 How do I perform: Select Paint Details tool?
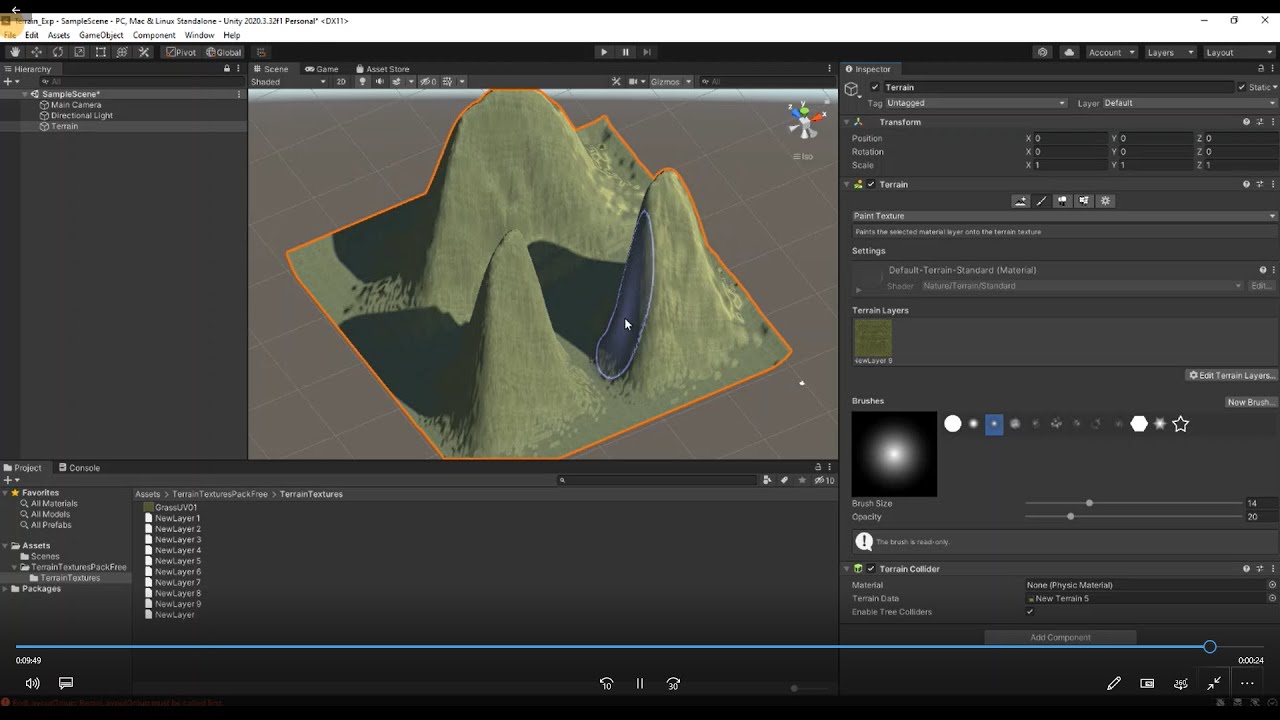point(1084,201)
